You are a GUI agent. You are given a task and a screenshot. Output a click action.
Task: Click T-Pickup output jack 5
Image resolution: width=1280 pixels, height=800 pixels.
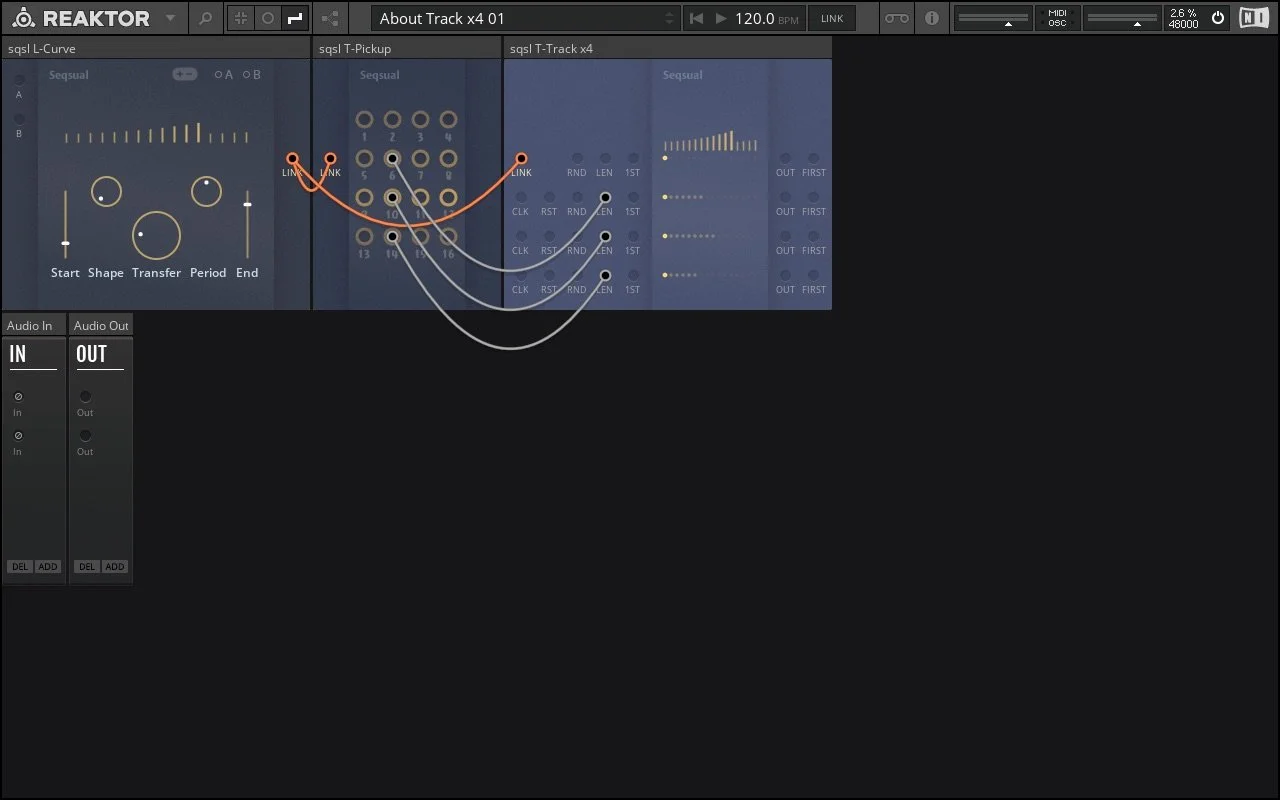364,158
